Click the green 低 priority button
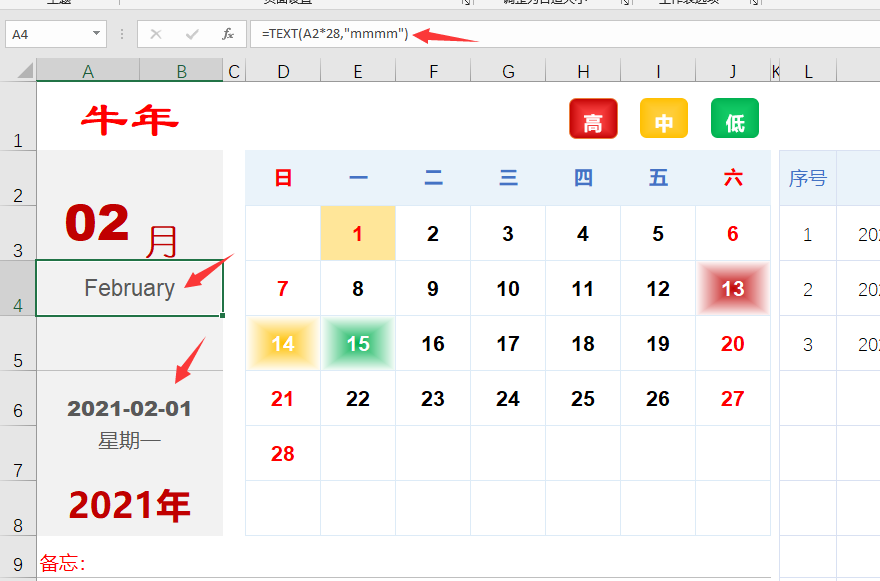This screenshot has width=880, height=581. (735, 118)
